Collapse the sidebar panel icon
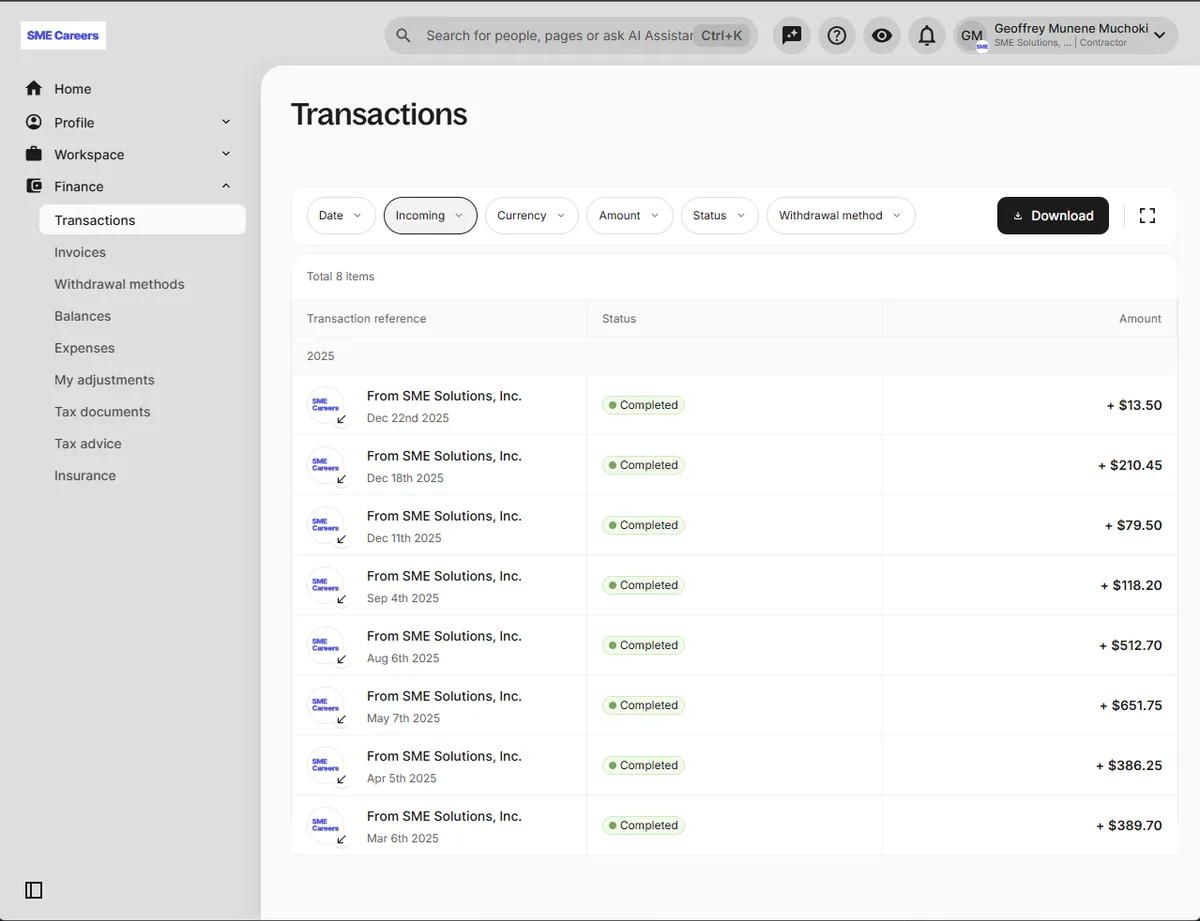Image resolution: width=1200 pixels, height=921 pixels. 34,890
